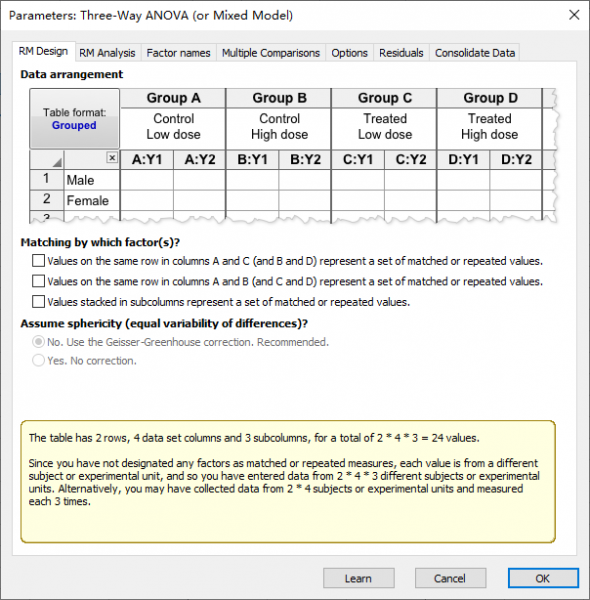
Task: Click the Table format Grouped box
Action: click(75, 119)
